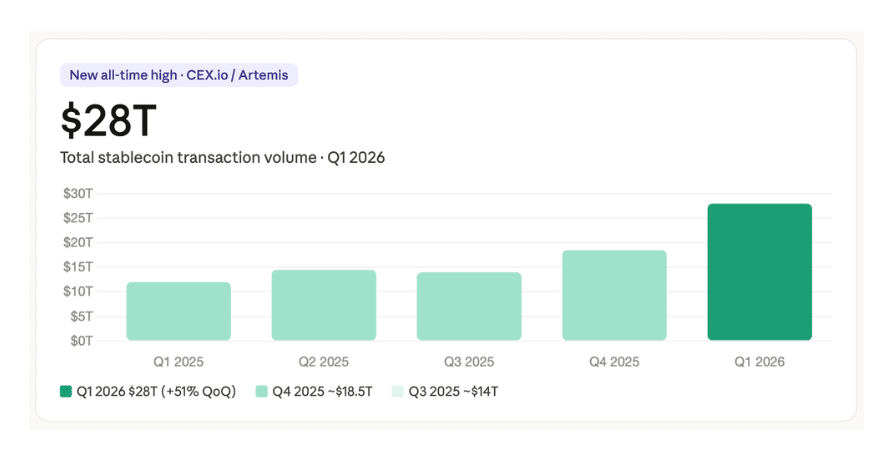Click the New all-time high badge
886x460 pixels.
(179, 75)
